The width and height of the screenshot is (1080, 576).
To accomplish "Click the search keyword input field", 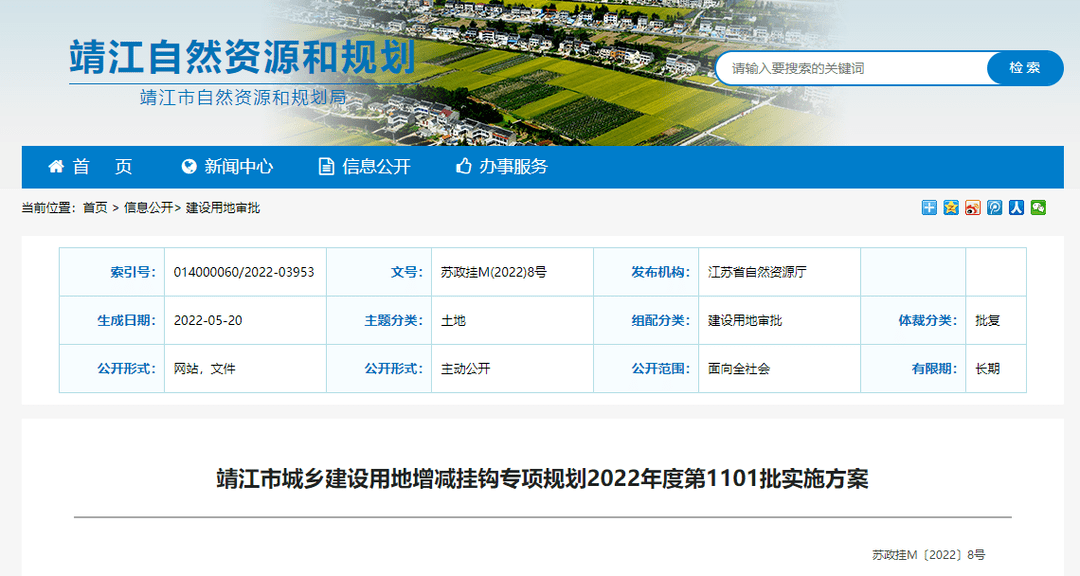I will pyautogui.click(x=850, y=68).
